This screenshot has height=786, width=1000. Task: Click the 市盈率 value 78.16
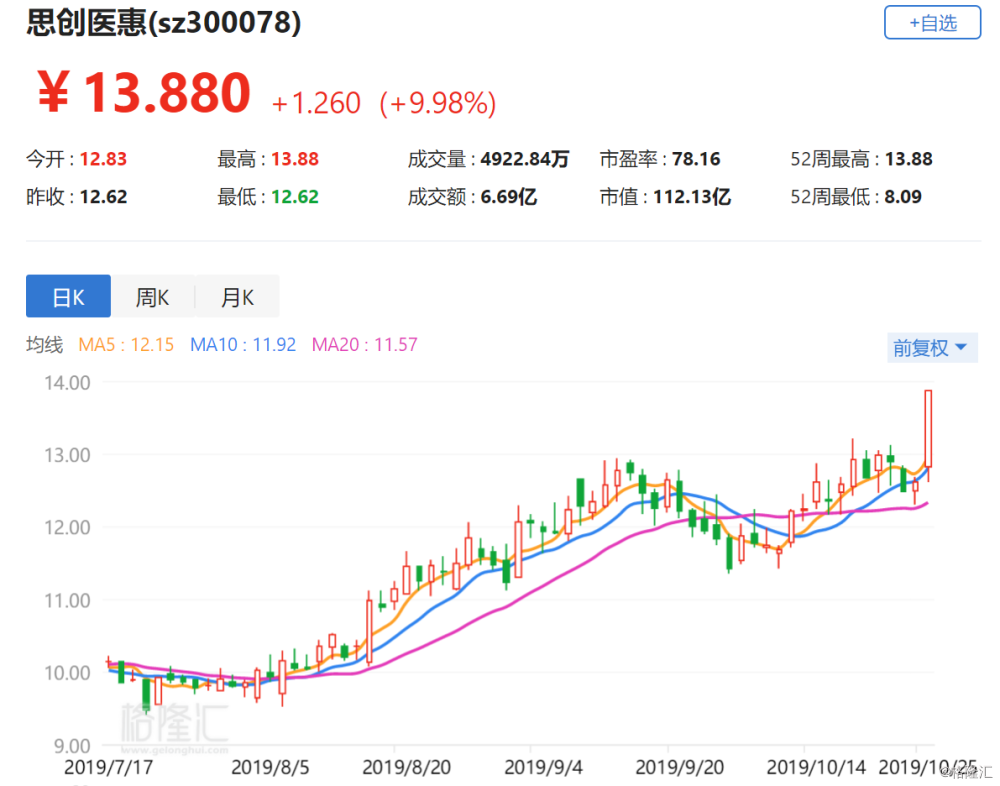point(696,159)
